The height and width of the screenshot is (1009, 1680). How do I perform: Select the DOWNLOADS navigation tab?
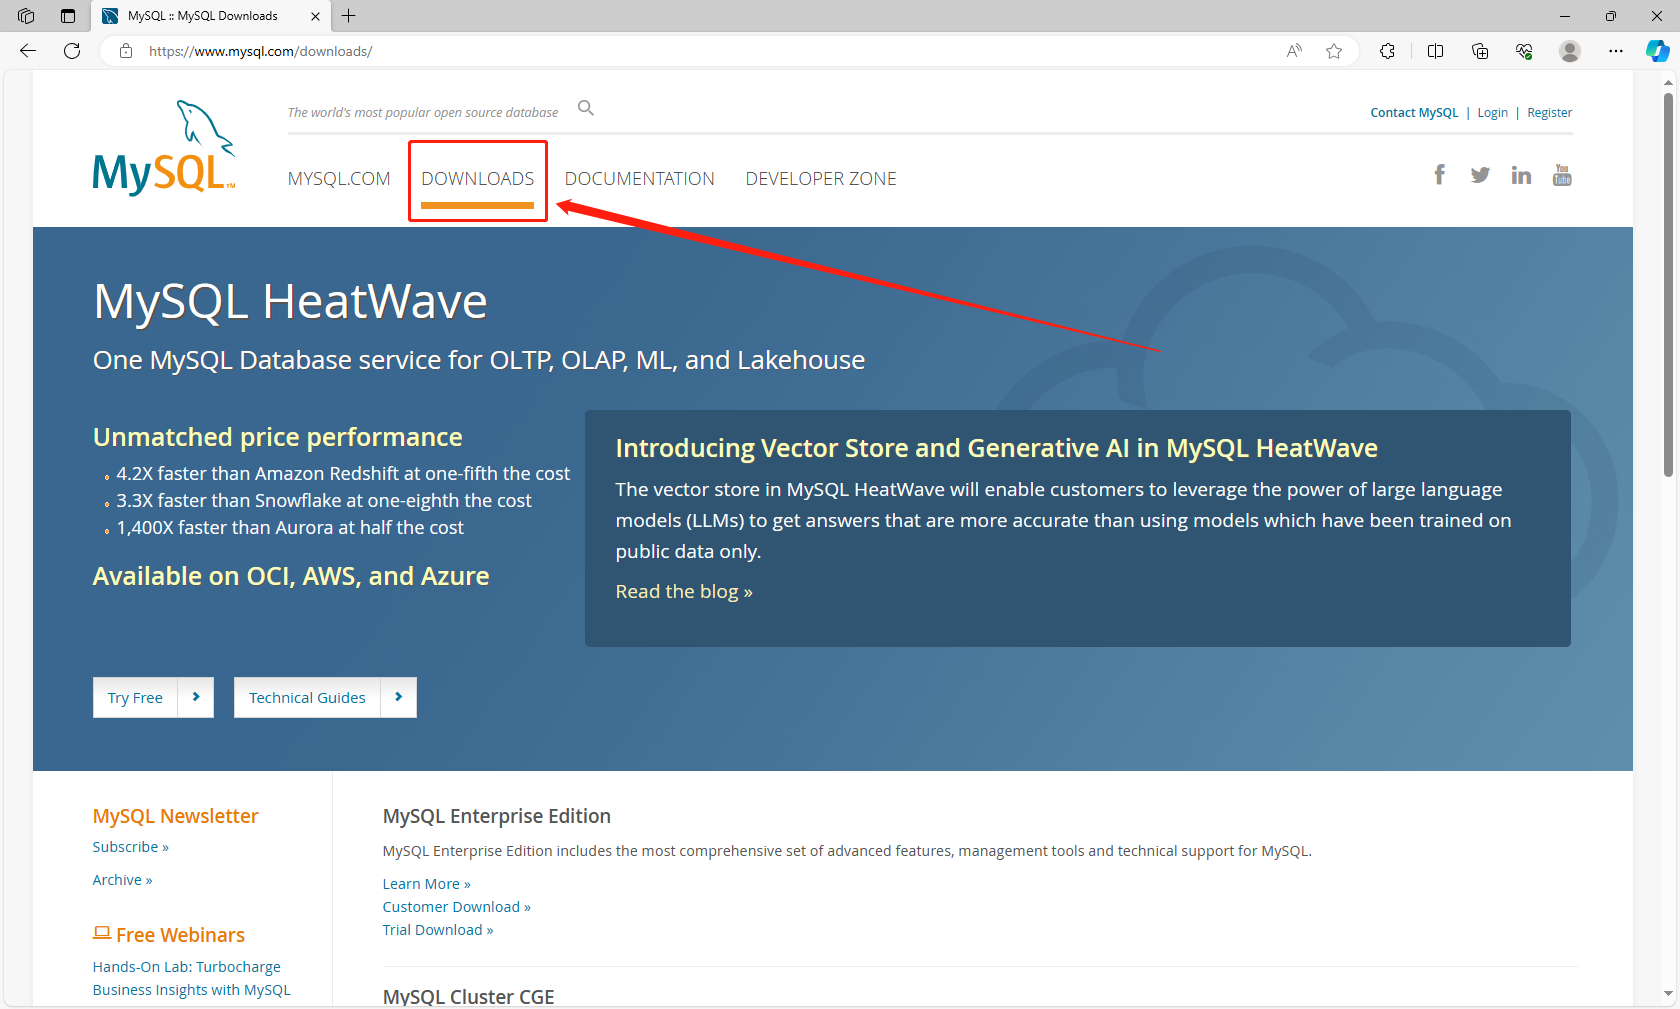coord(478,179)
